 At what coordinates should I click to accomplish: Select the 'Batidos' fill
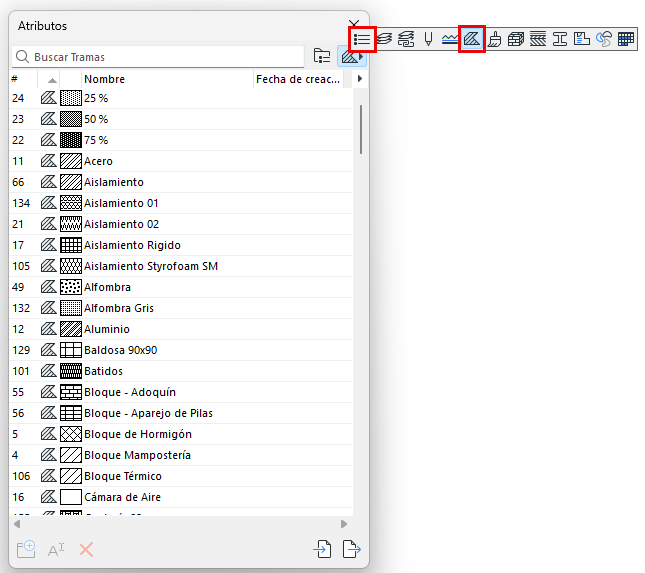[181, 371]
